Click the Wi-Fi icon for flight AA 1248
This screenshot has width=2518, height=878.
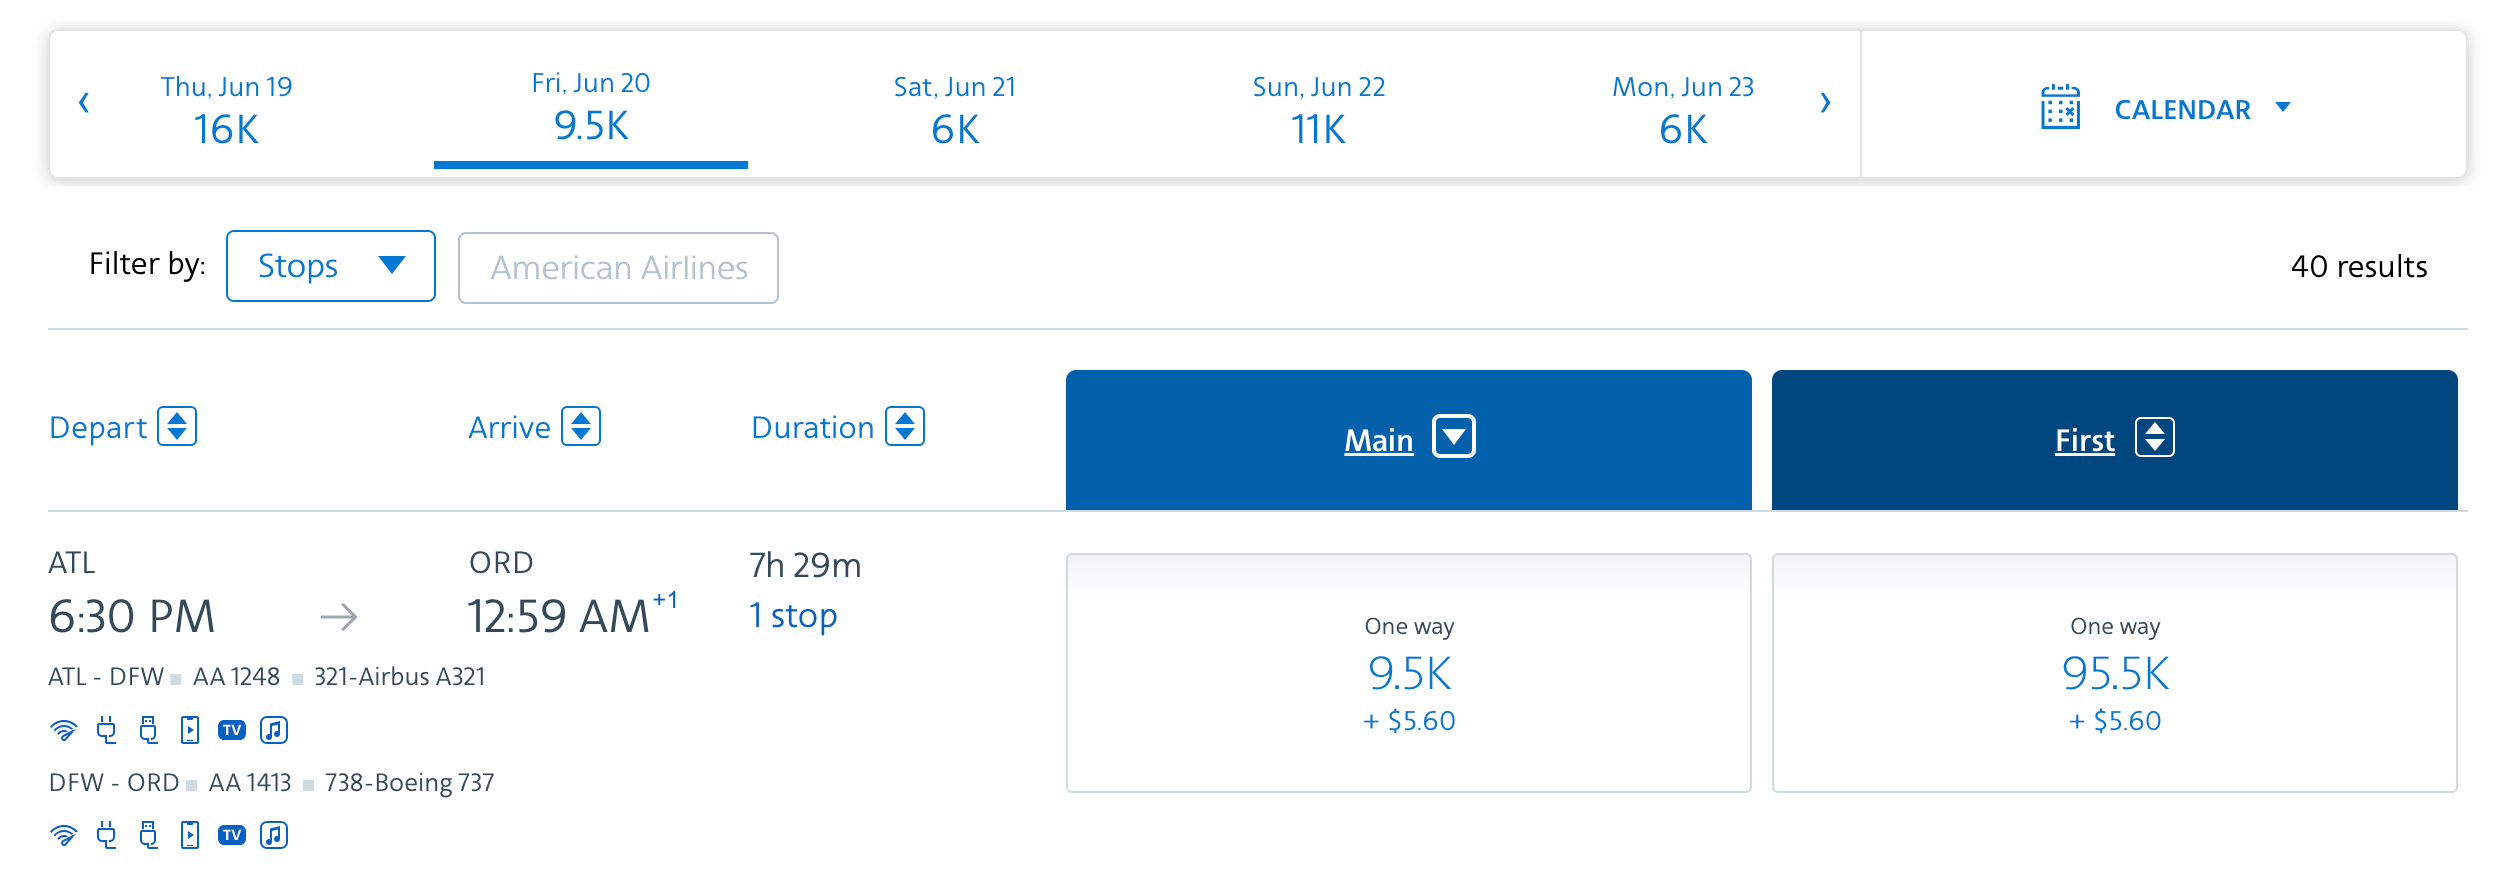coord(63,730)
